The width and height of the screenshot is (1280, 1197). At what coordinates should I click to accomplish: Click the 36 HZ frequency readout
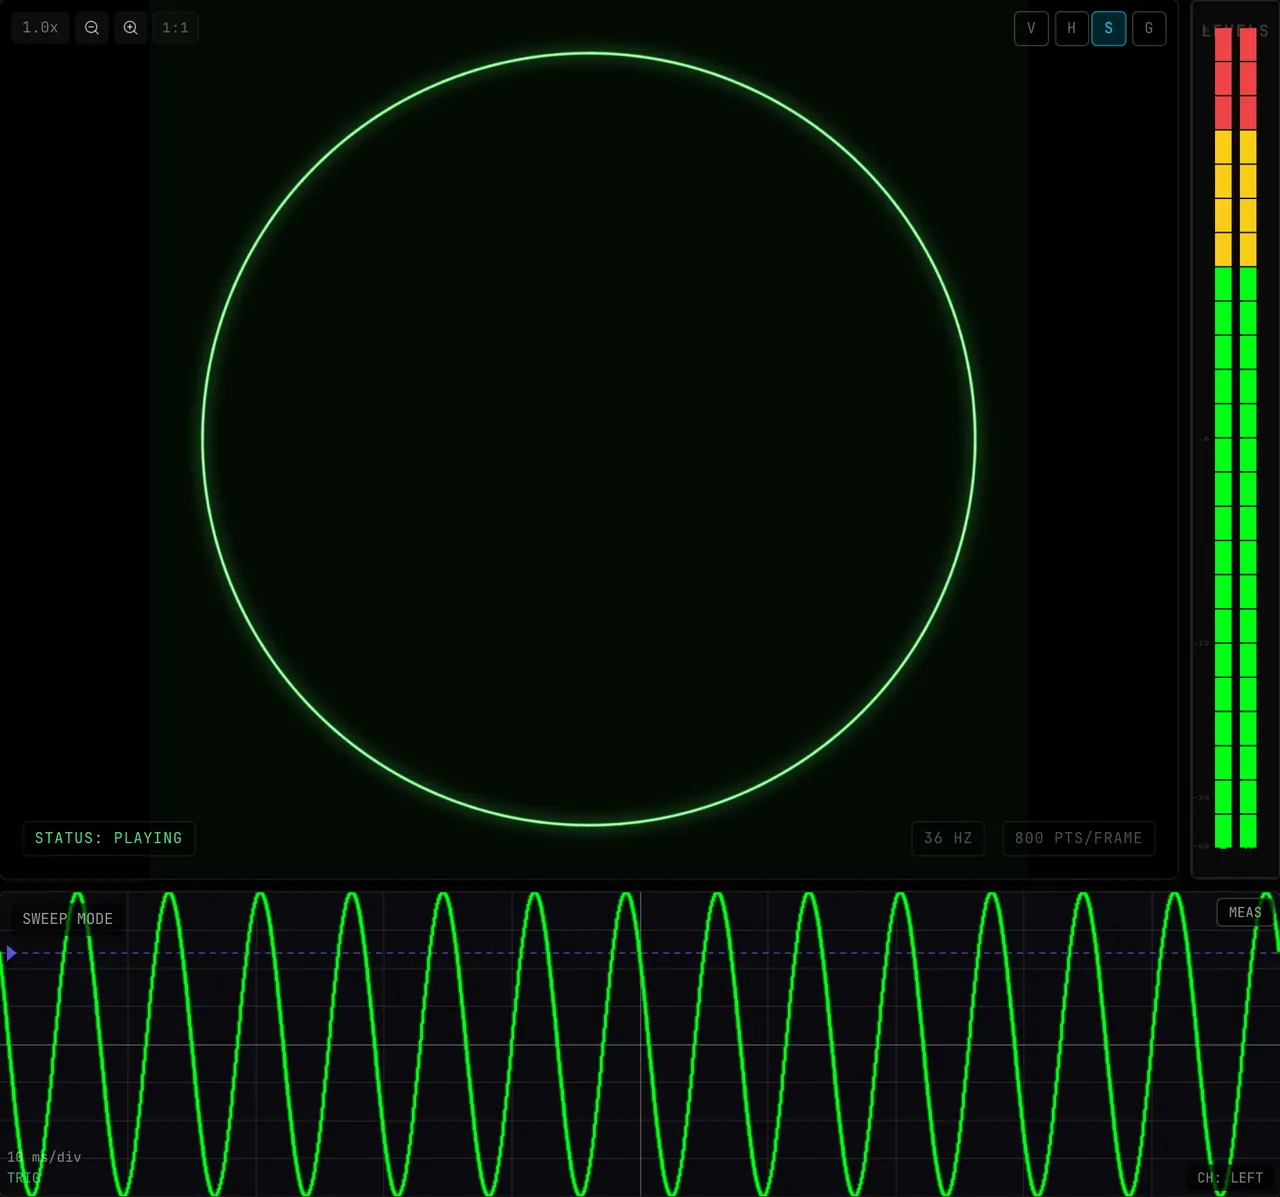948,838
